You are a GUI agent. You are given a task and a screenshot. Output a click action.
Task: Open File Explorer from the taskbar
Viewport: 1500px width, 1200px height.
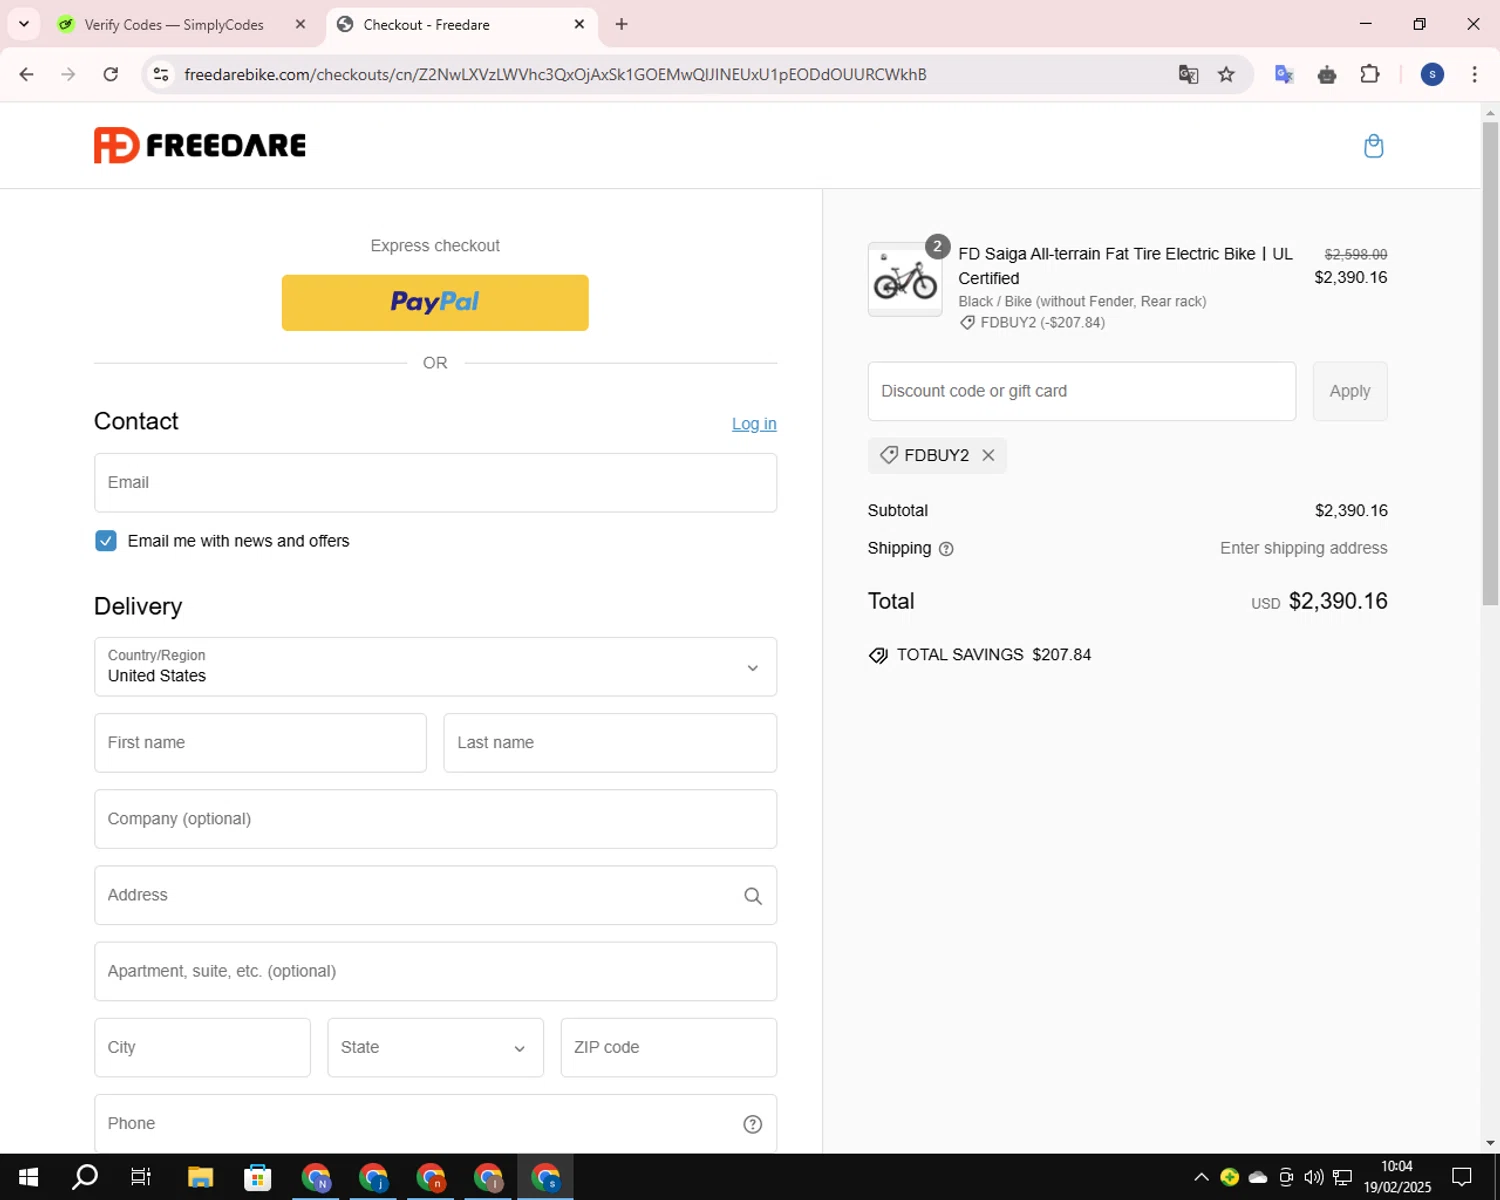click(200, 1177)
